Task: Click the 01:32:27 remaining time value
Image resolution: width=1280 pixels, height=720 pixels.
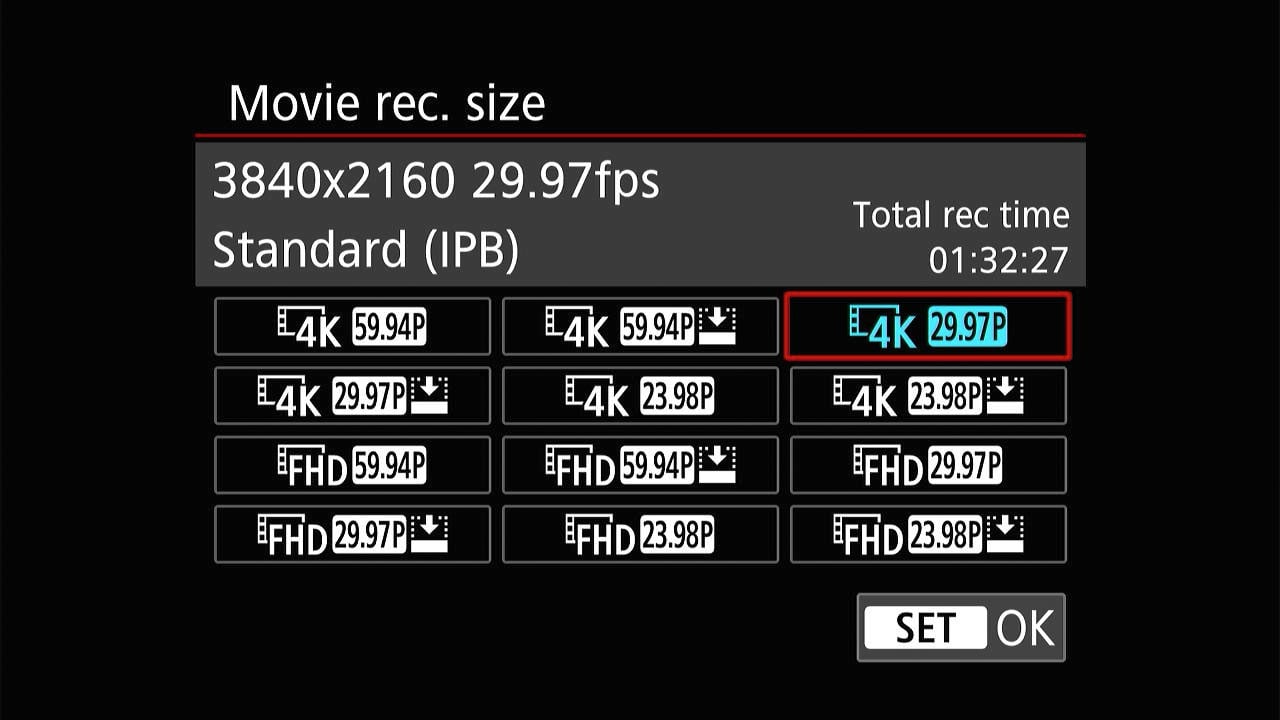Action: tap(998, 260)
